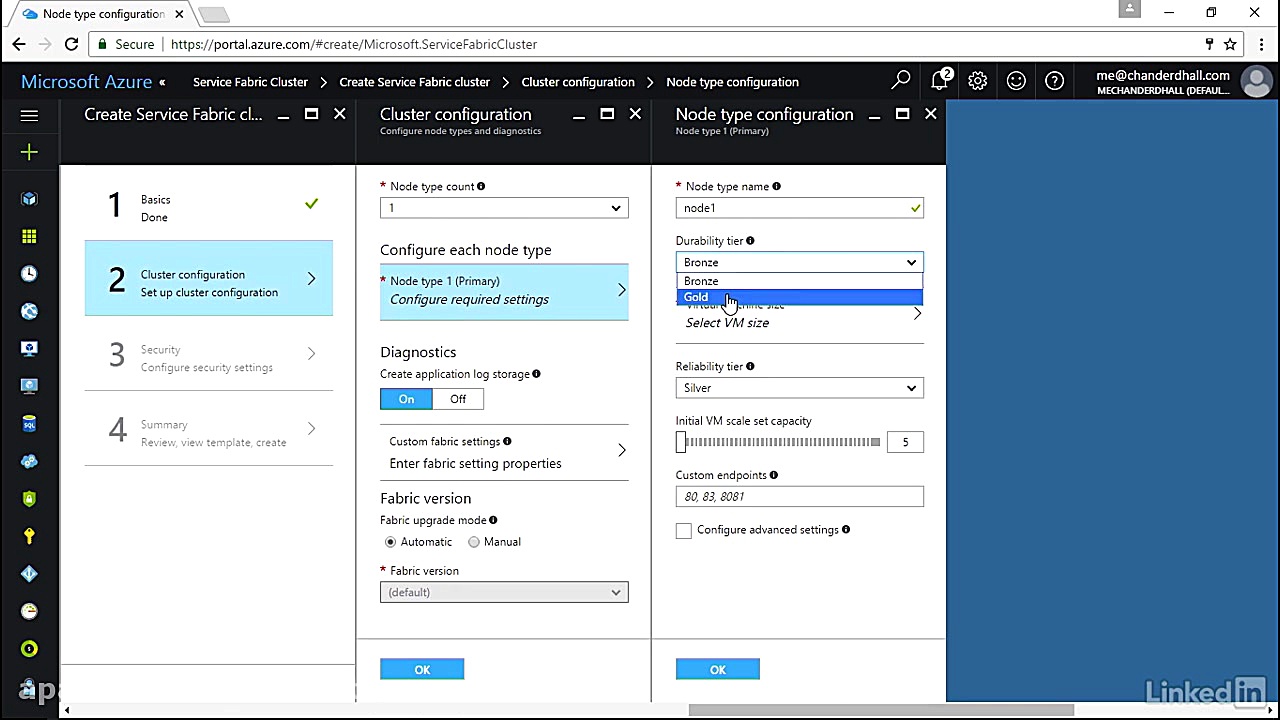Click the smiley feedback icon
Screen dimensions: 1280x720
(1016, 81)
